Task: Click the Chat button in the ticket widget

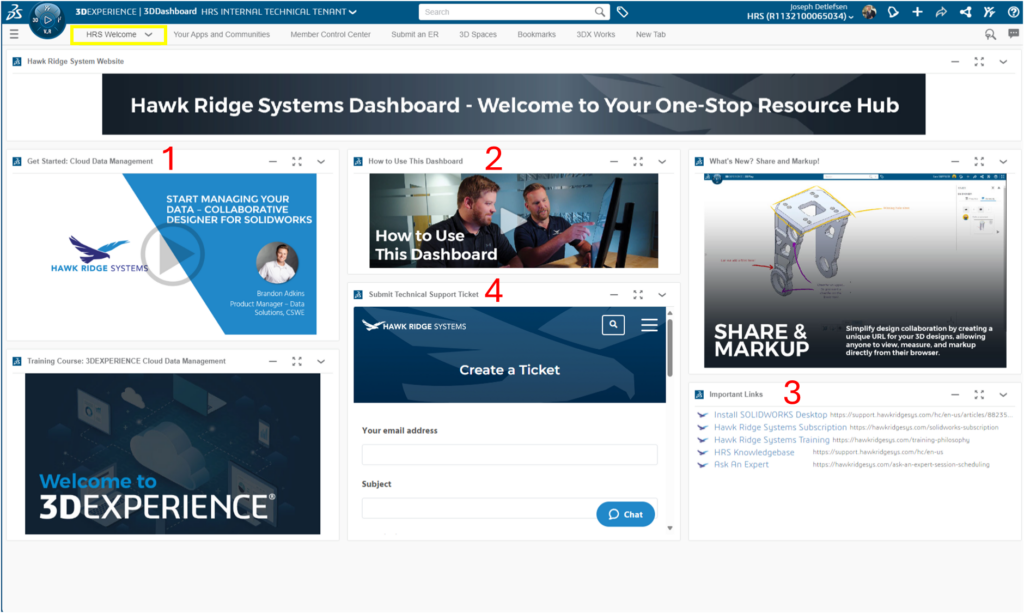Action: (625, 513)
